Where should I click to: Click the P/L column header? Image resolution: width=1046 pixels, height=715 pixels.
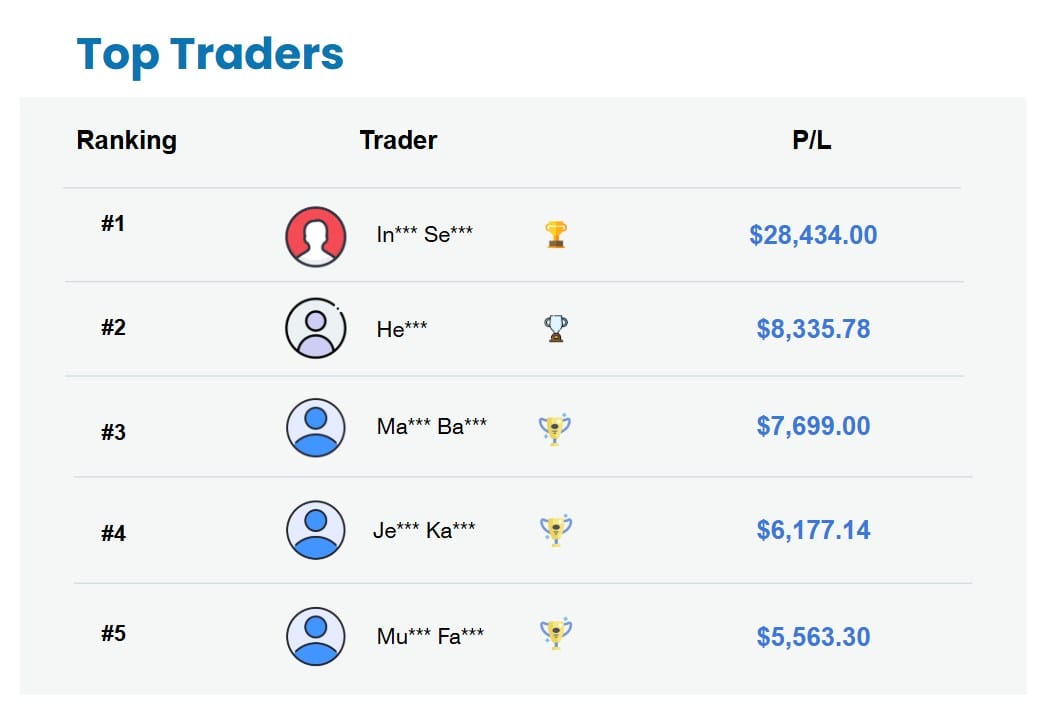812,140
